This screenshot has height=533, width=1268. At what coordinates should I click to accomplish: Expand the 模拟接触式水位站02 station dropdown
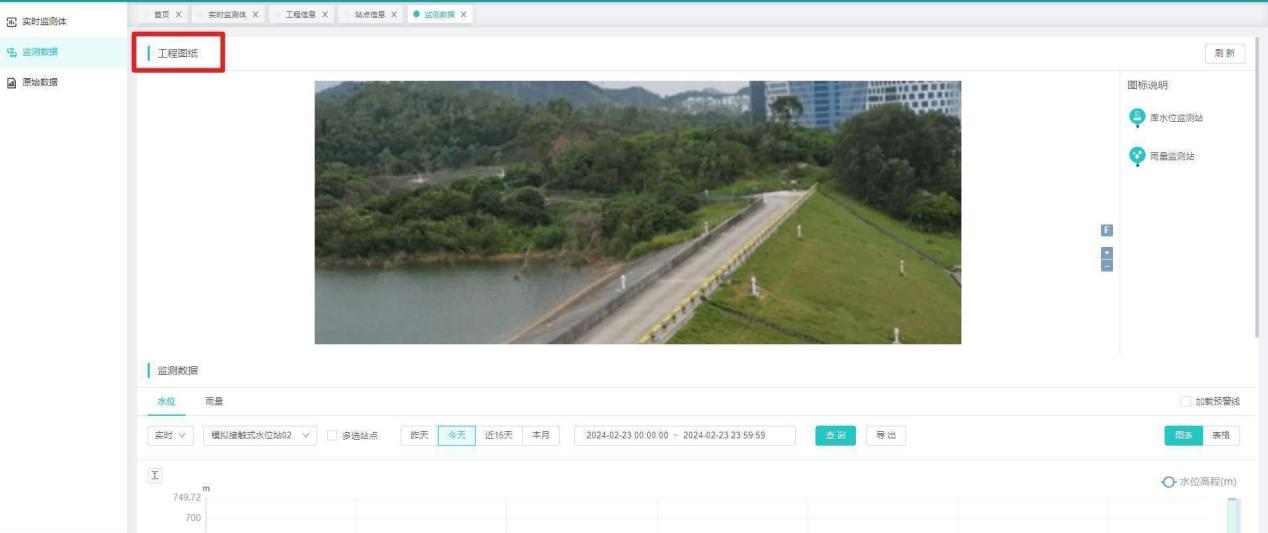[260, 435]
